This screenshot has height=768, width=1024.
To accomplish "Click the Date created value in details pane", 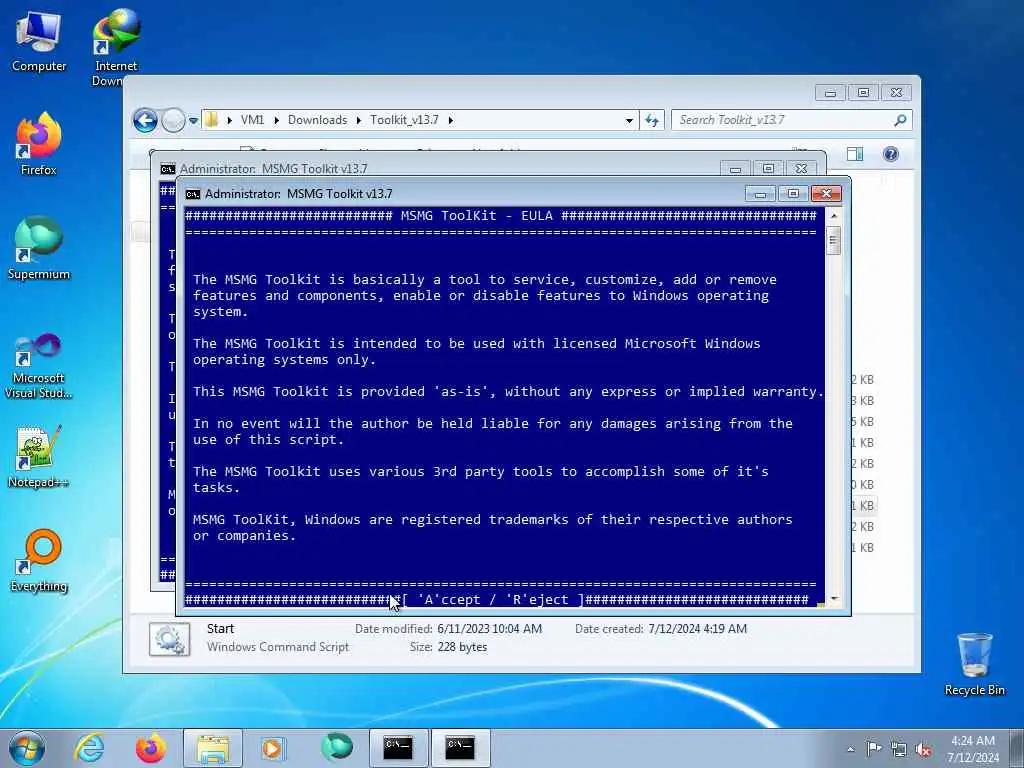I will 697,629.
